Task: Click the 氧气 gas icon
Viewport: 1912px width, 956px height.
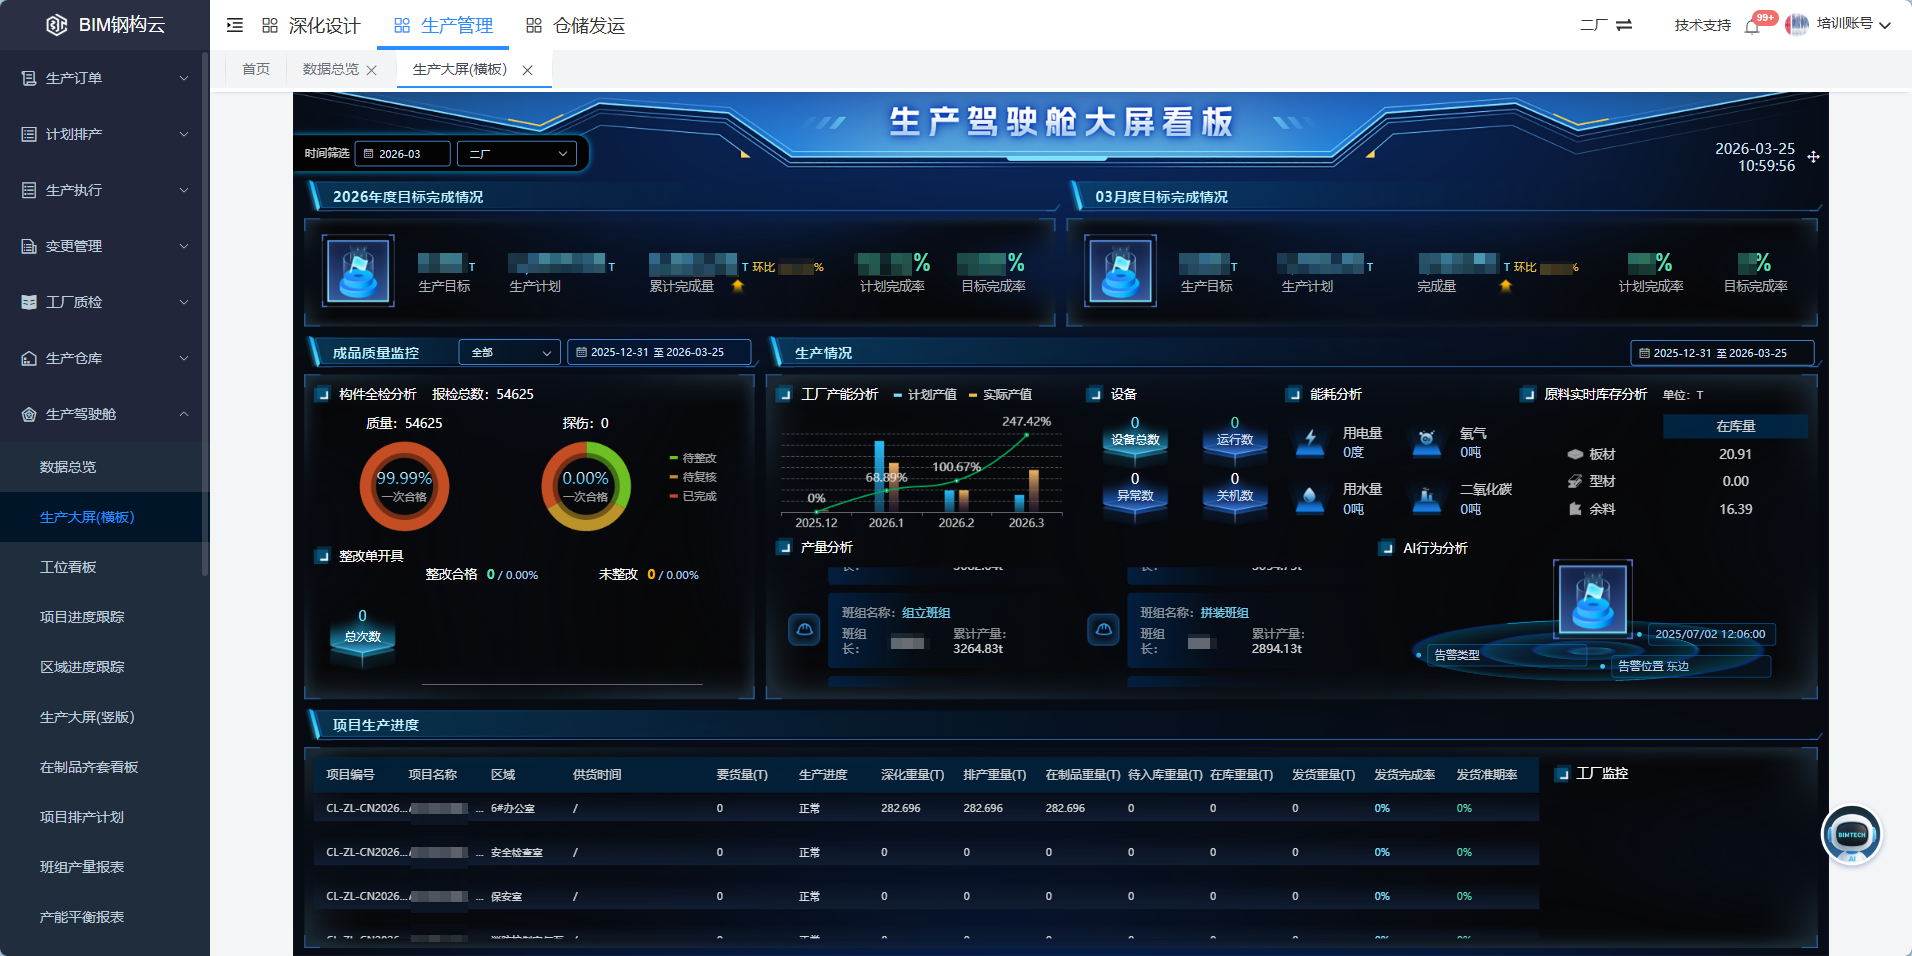Action: click(x=1427, y=441)
